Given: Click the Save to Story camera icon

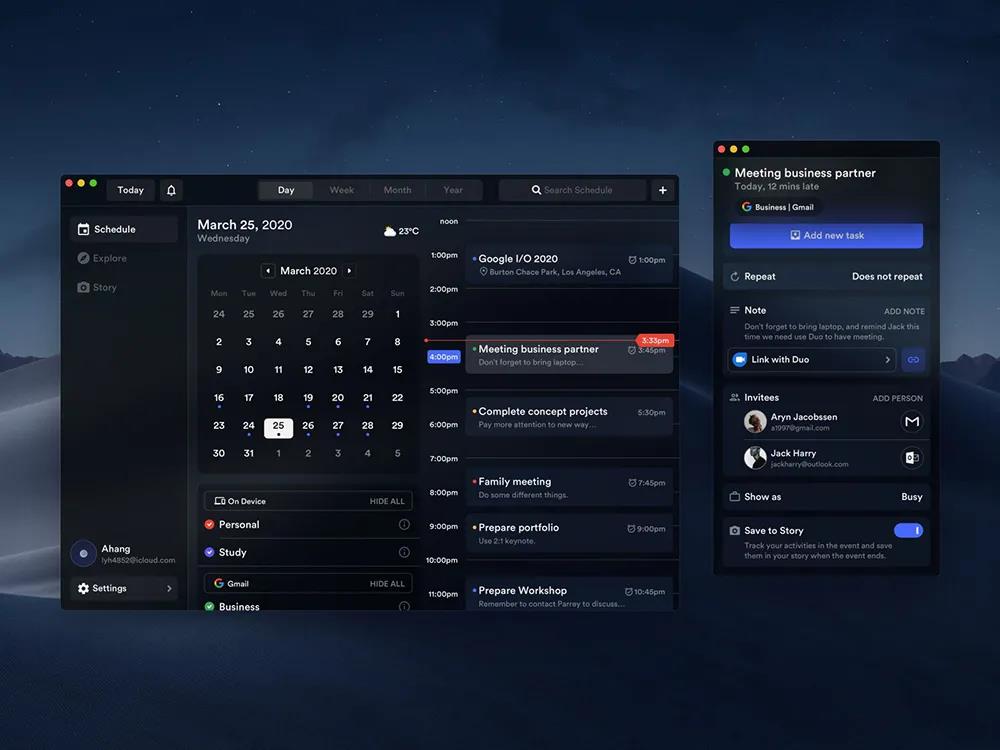Looking at the screenshot, I should (735, 531).
